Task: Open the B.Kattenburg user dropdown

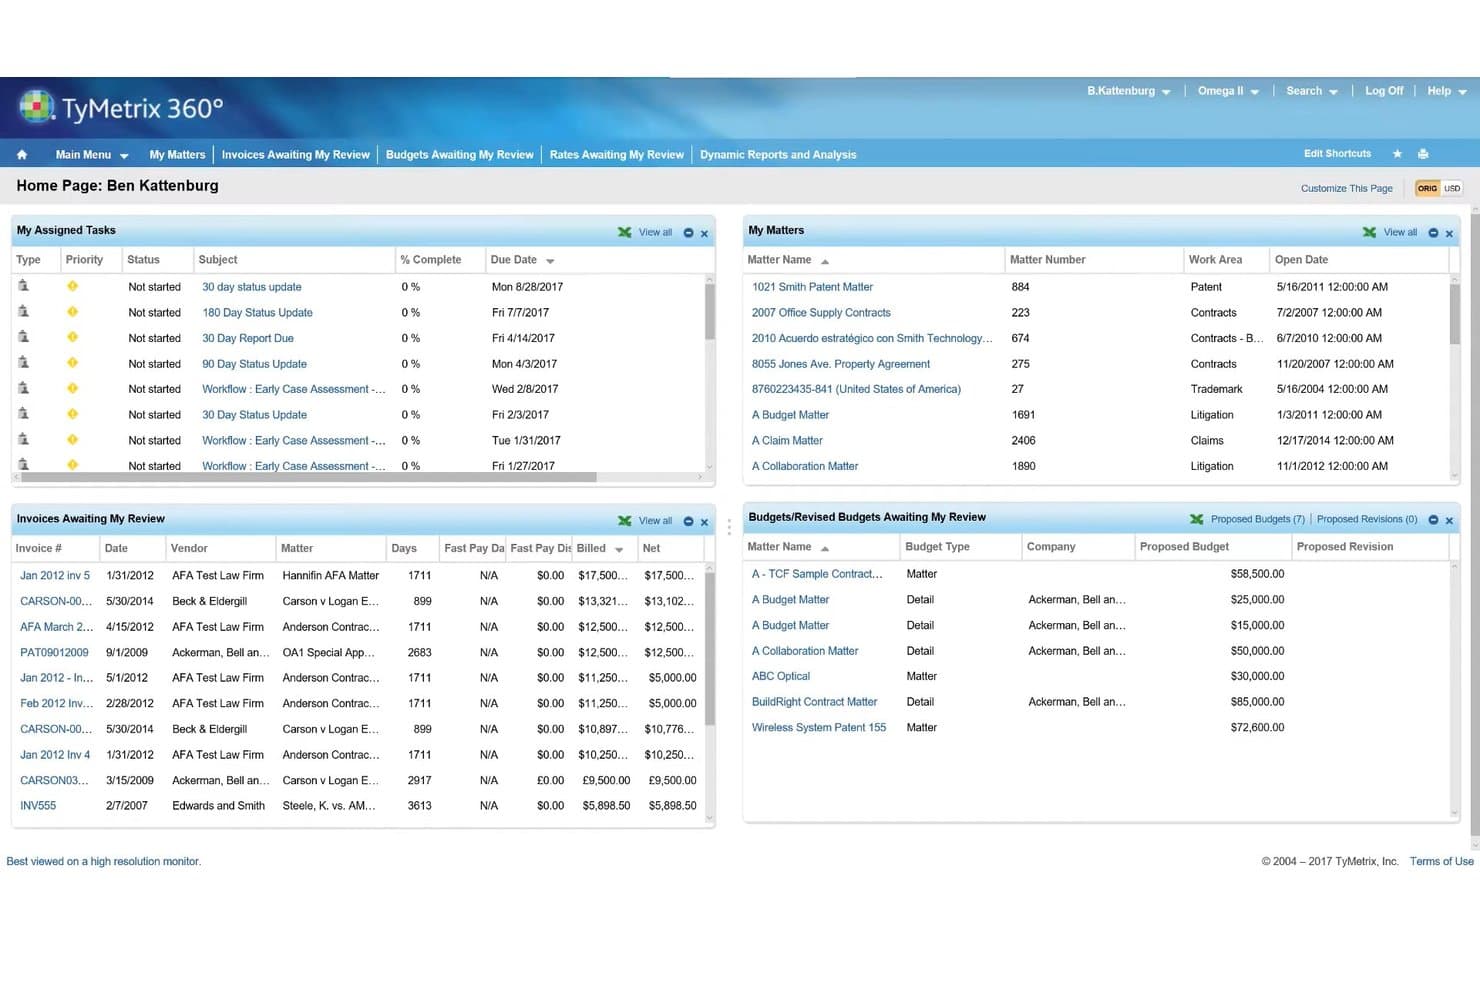Action: (x=1129, y=91)
